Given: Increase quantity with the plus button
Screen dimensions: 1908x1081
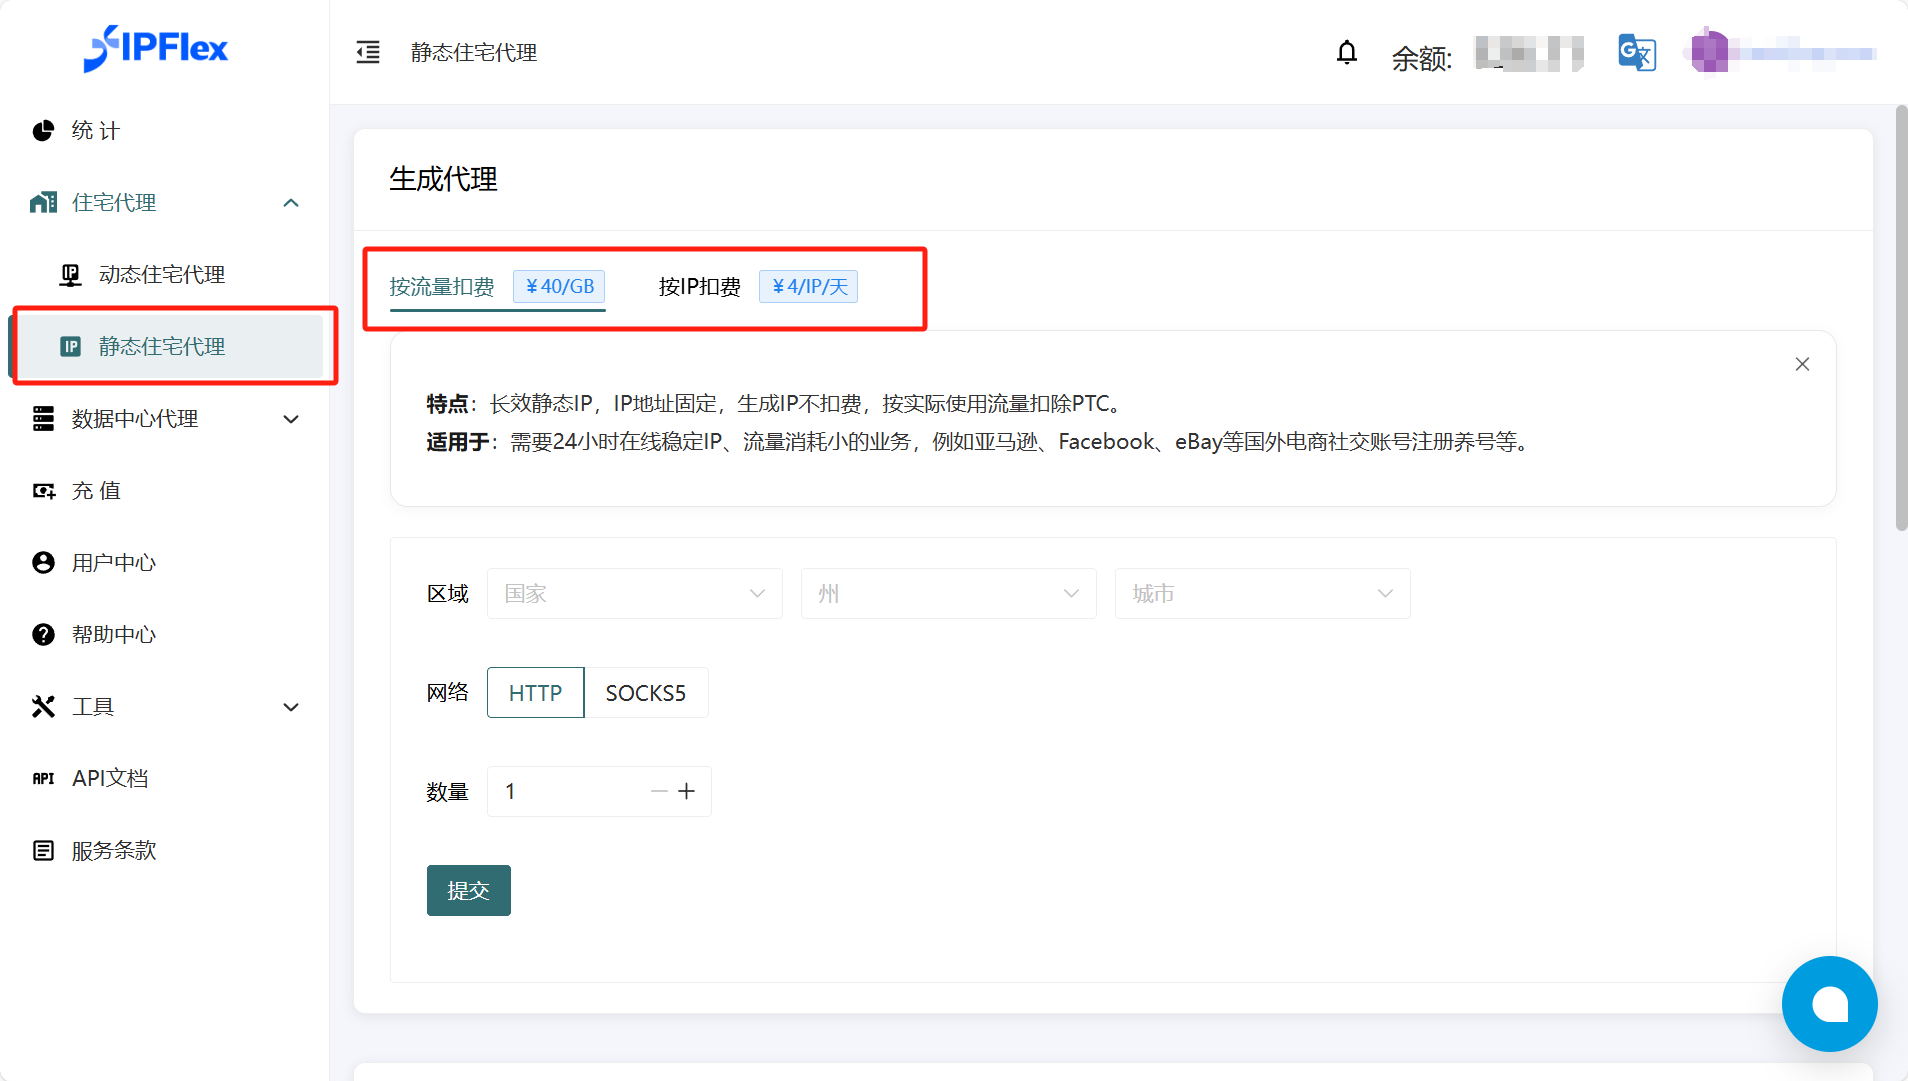Looking at the screenshot, I should (686, 792).
